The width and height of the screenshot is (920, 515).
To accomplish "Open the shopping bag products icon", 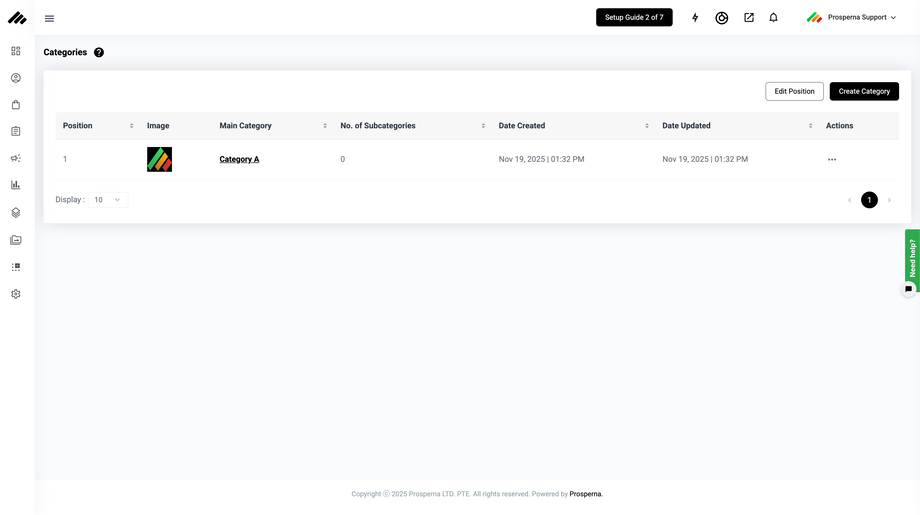I will (16, 105).
